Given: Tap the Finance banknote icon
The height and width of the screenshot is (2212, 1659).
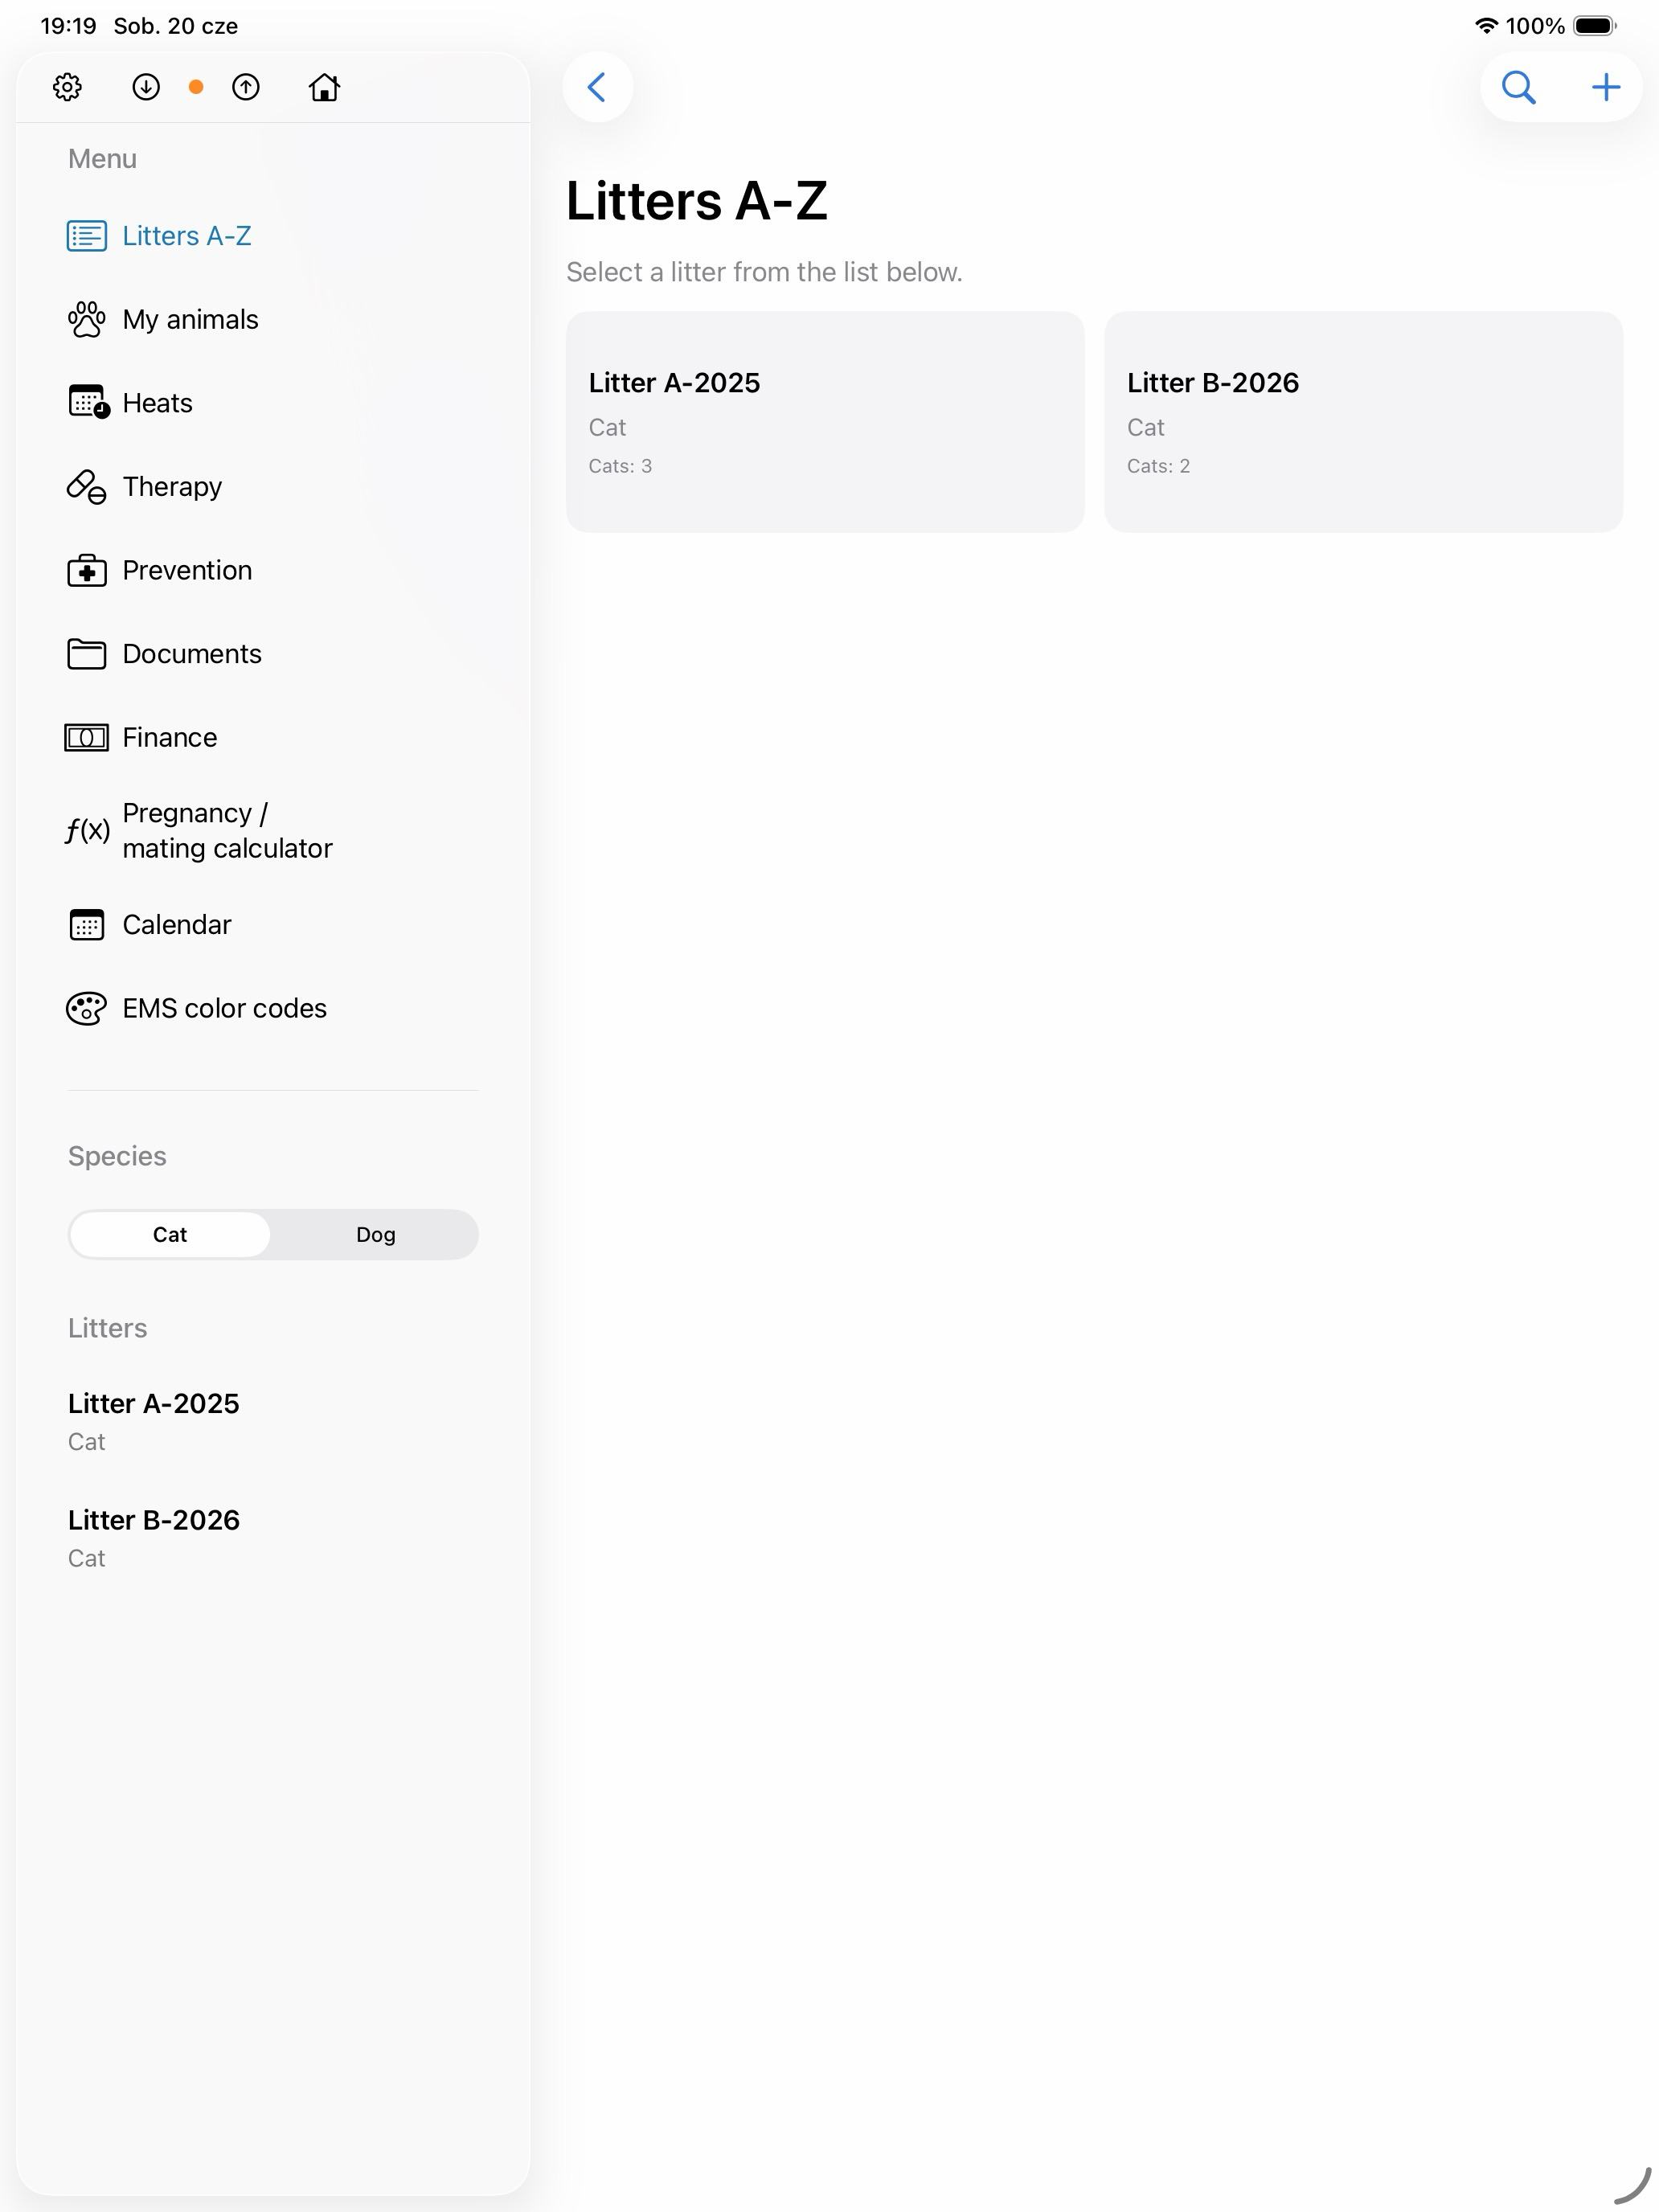Looking at the screenshot, I should (x=87, y=737).
